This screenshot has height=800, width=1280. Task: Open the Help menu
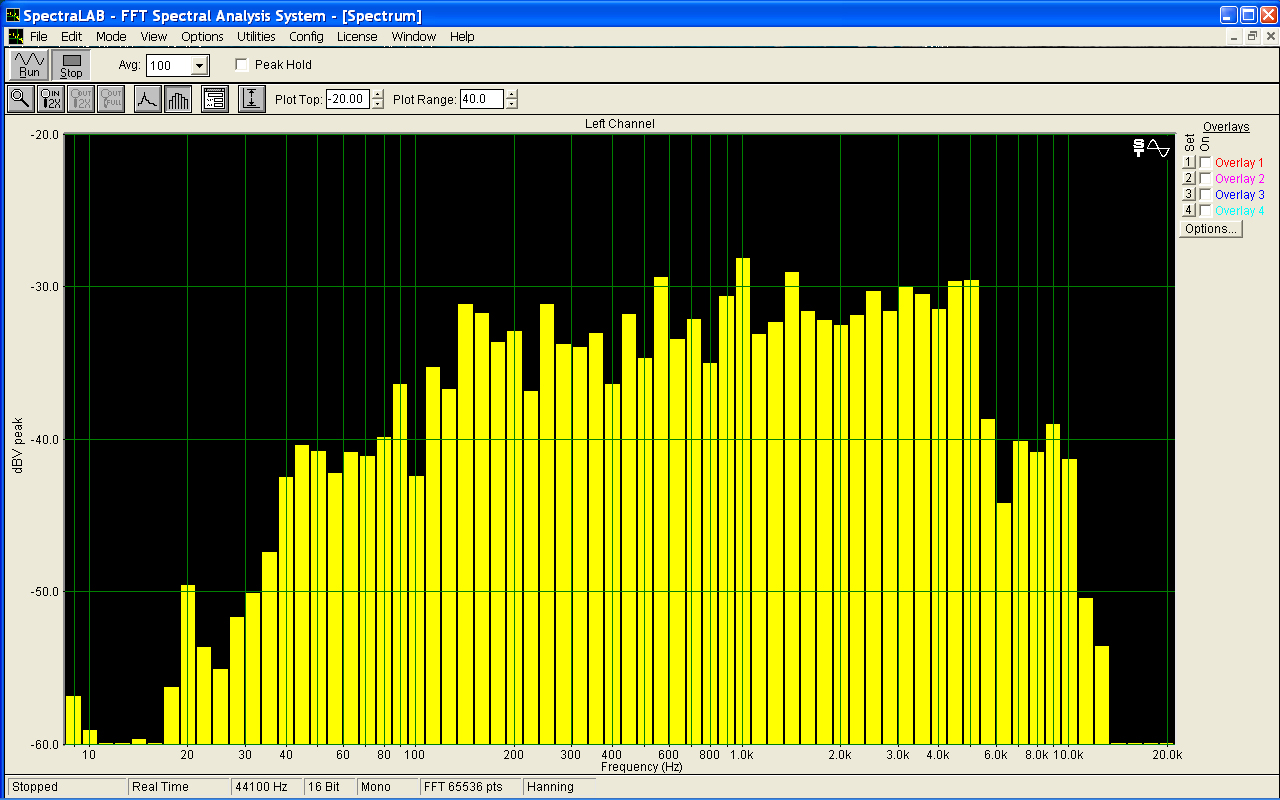[x=462, y=36]
